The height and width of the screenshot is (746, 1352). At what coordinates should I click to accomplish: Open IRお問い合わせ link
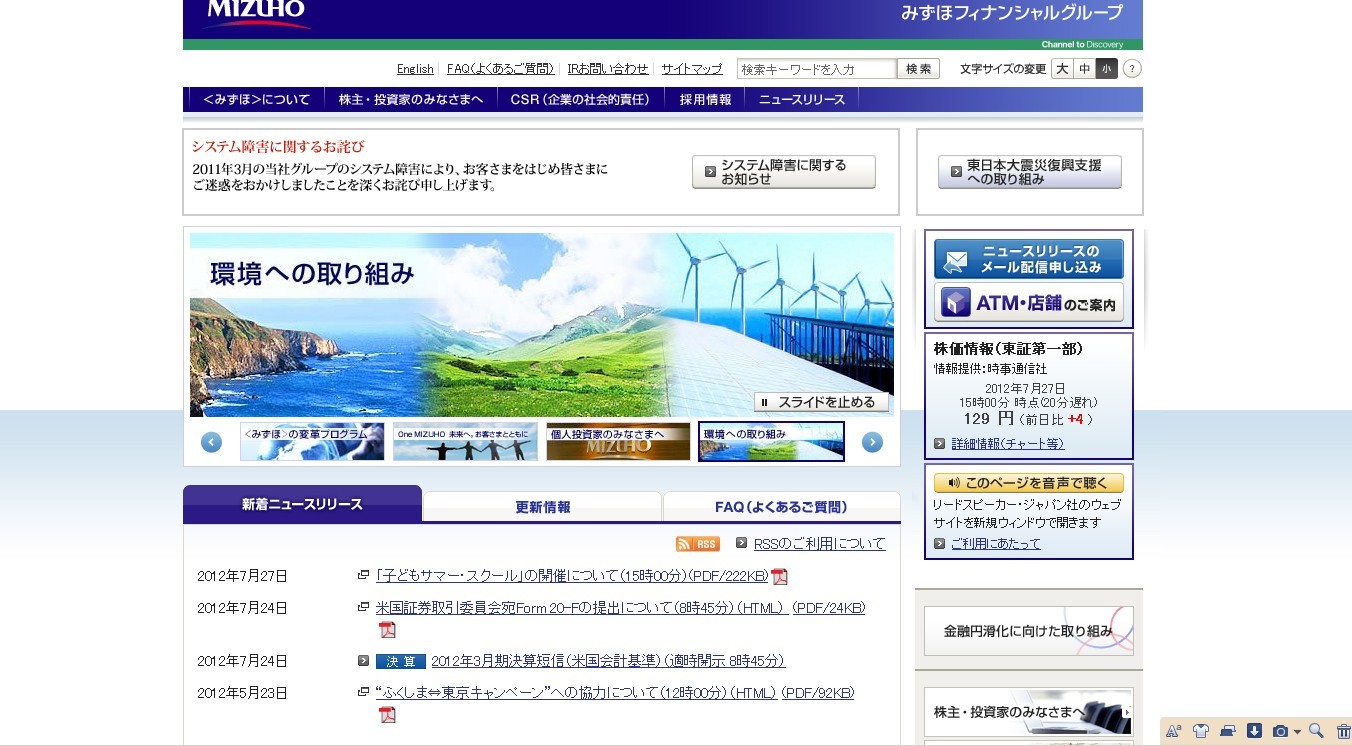click(x=608, y=69)
